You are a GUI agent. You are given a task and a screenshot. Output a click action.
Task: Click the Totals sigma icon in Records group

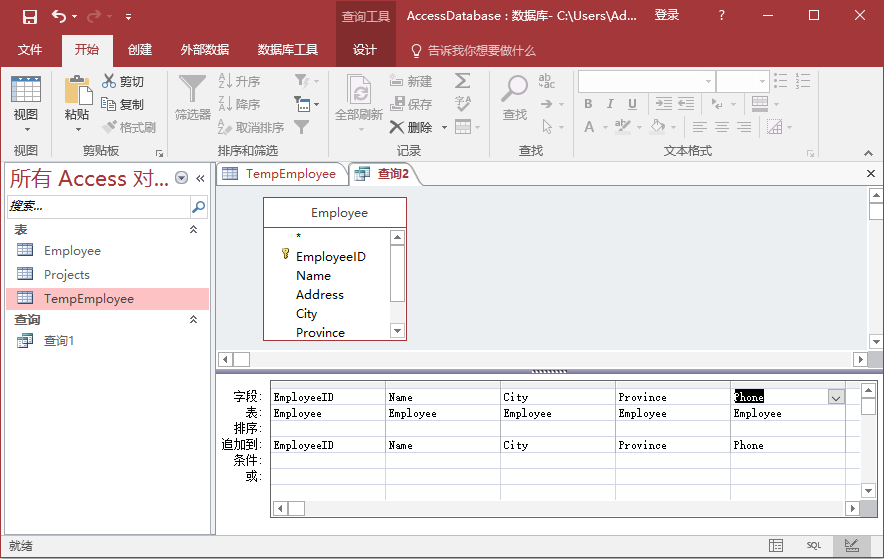point(462,81)
